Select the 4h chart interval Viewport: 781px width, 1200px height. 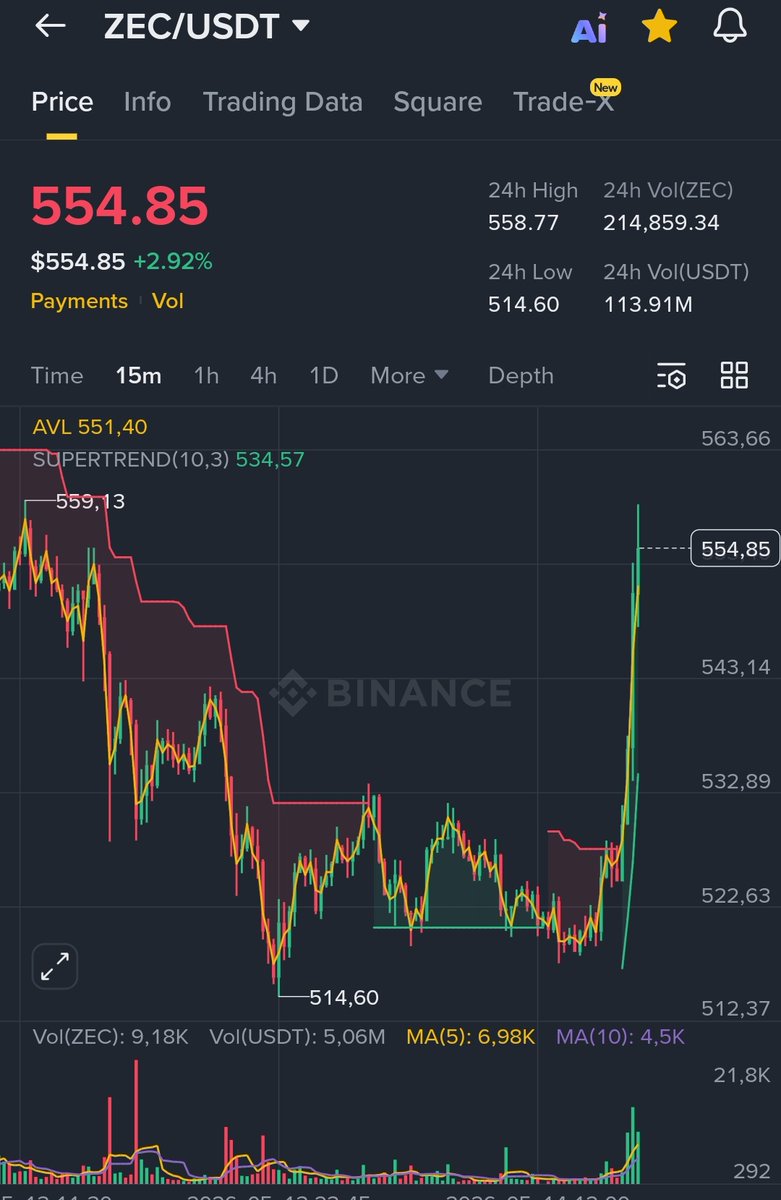pyautogui.click(x=264, y=376)
